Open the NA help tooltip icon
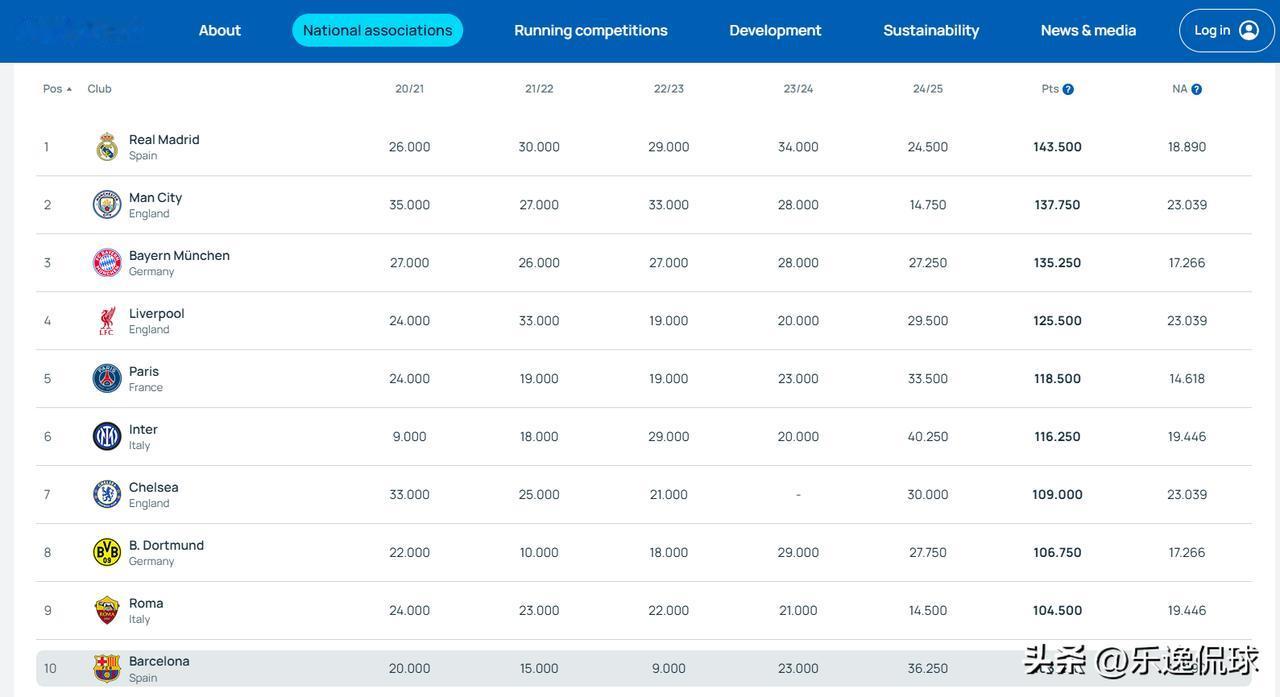 click(1197, 89)
